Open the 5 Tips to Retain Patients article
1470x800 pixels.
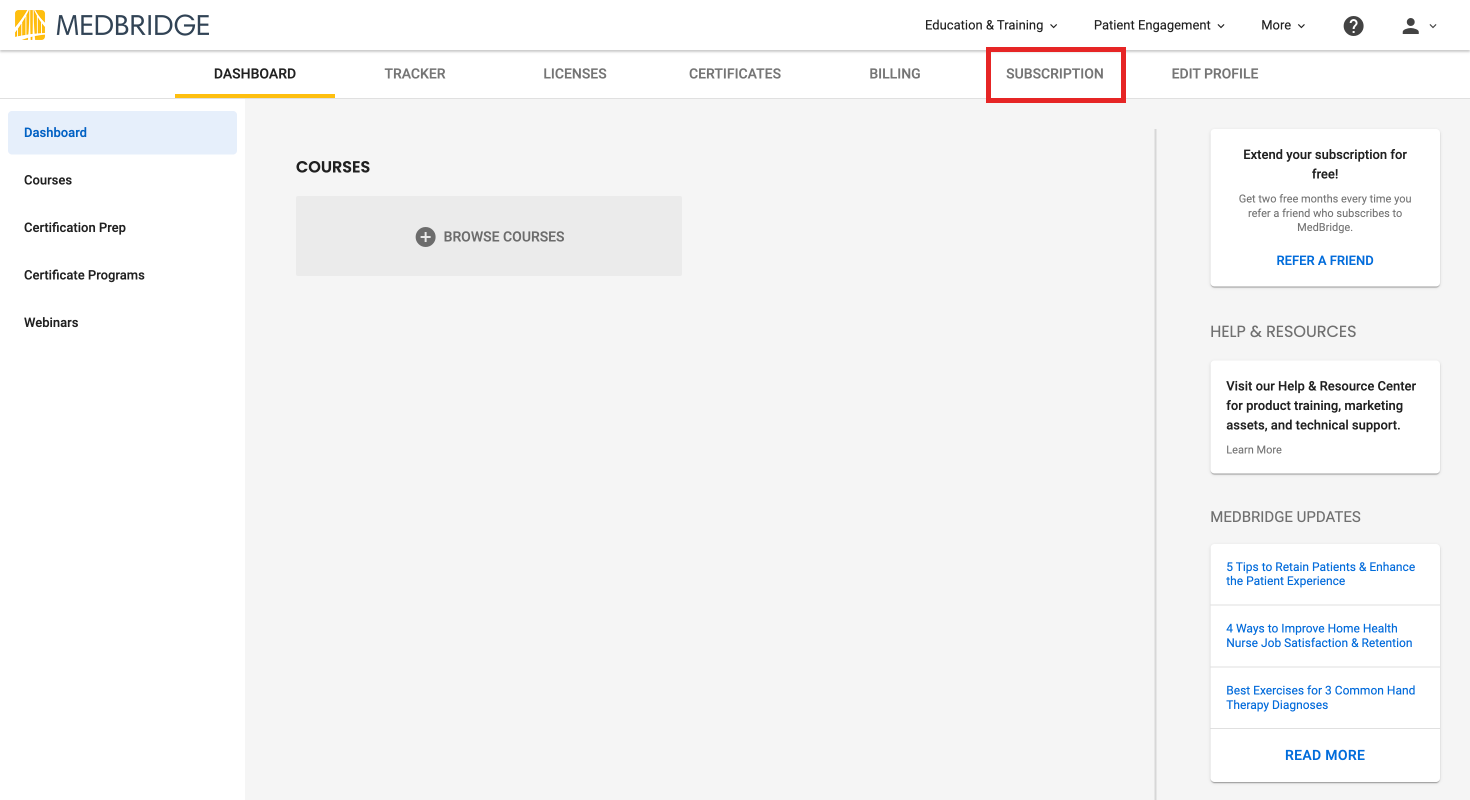coord(1321,574)
